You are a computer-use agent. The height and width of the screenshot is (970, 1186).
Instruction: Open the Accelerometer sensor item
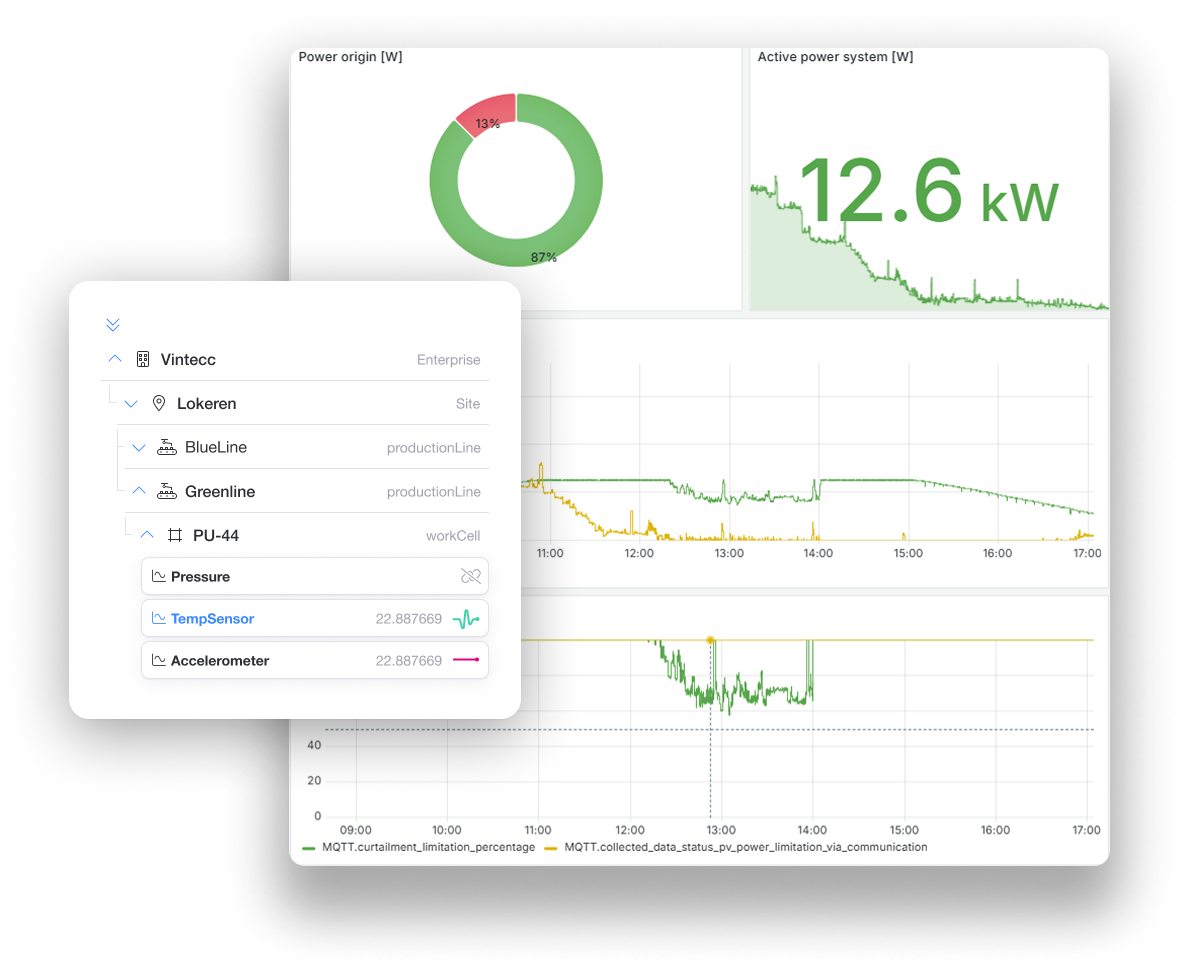(x=315, y=661)
